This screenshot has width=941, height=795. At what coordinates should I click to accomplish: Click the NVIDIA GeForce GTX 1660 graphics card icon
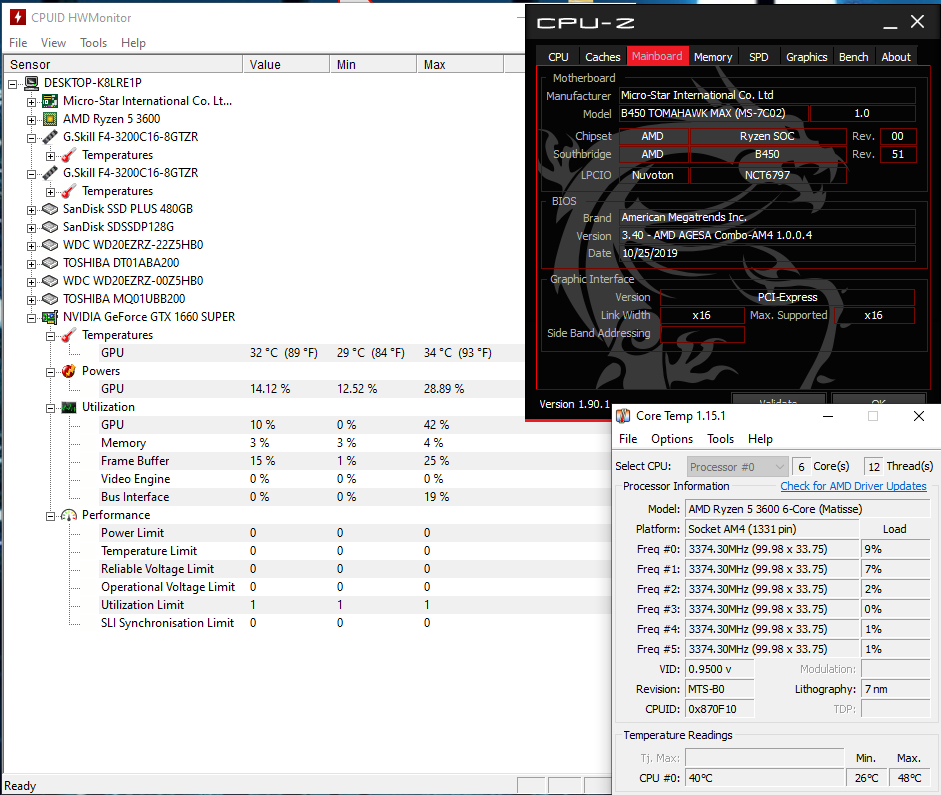click(x=50, y=317)
